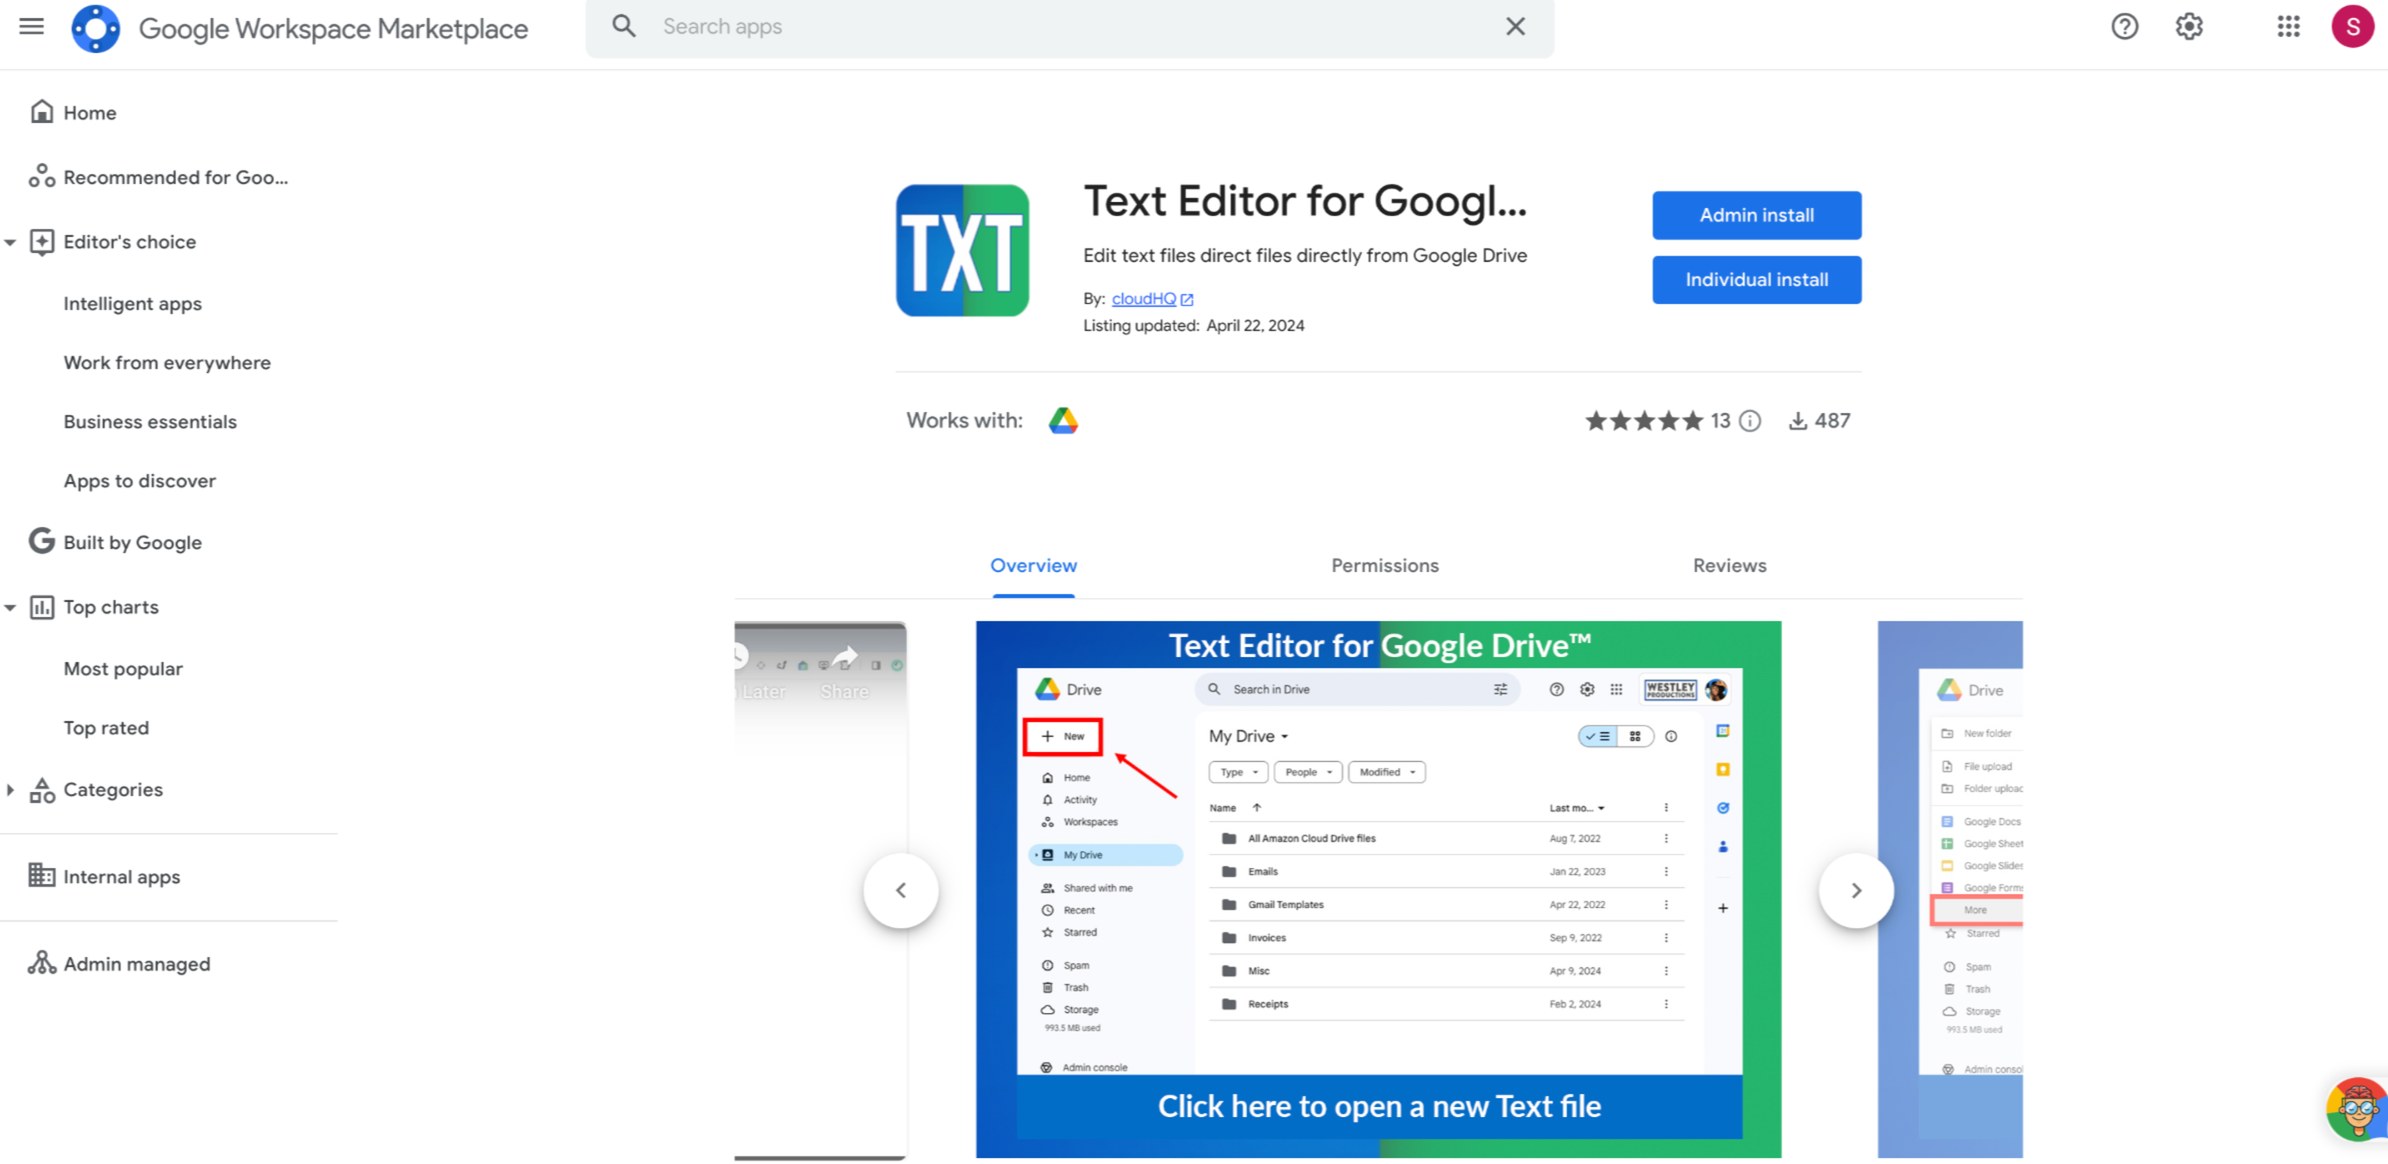This screenshot has height=1164, width=2388.
Task: Click the Home house icon
Action: click(x=41, y=112)
